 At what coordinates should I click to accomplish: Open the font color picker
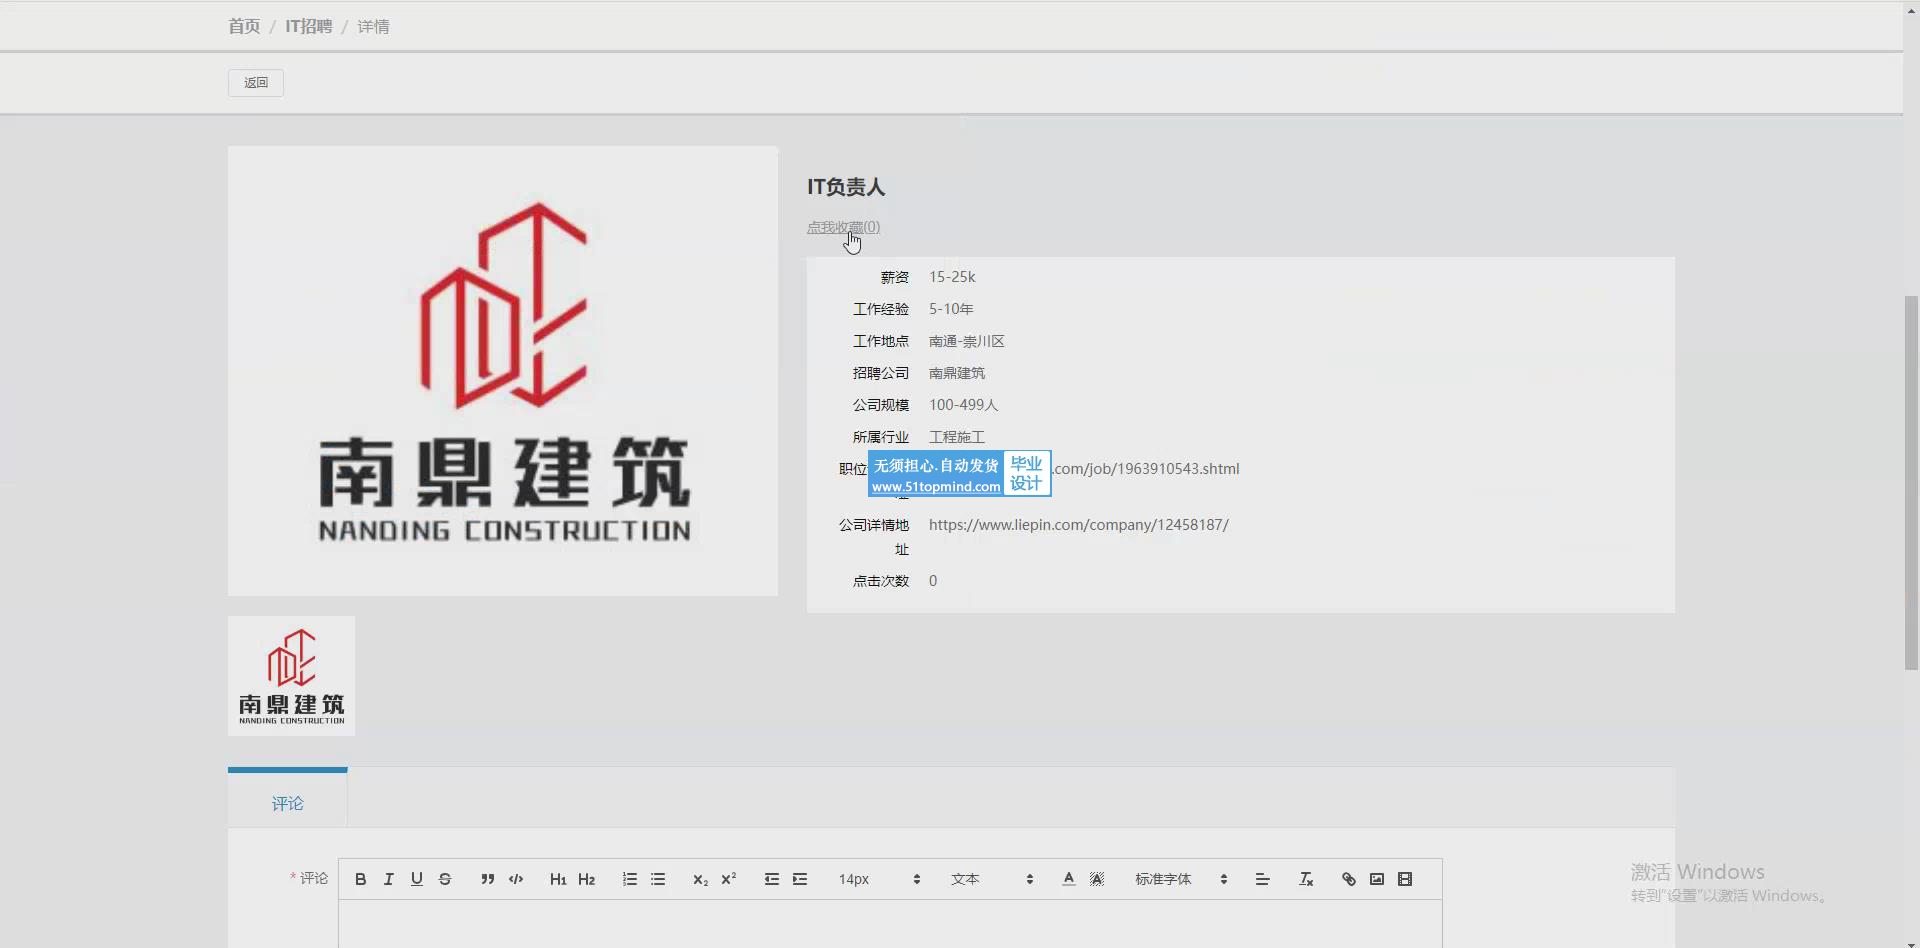(x=1069, y=879)
